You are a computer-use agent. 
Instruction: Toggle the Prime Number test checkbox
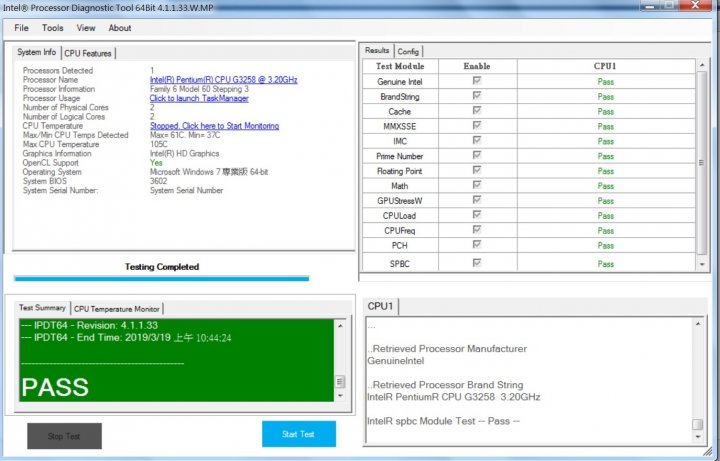[477, 155]
